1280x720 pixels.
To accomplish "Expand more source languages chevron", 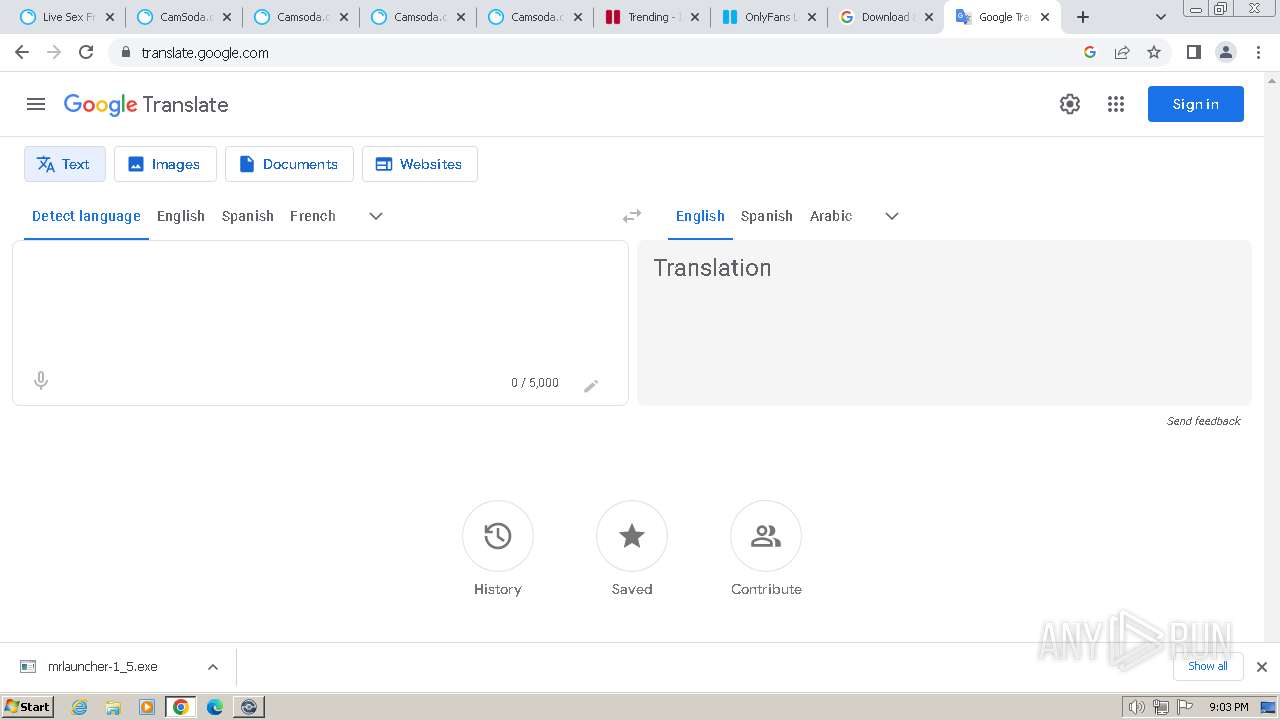I will click(376, 216).
